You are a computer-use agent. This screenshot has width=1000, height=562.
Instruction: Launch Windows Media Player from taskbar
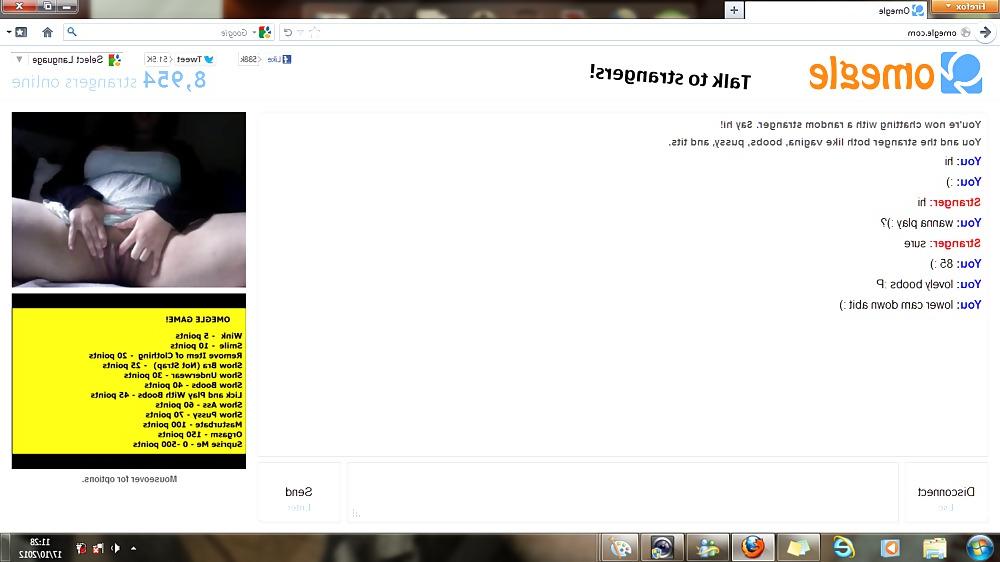pyautogui.click(x=890, y=547)
